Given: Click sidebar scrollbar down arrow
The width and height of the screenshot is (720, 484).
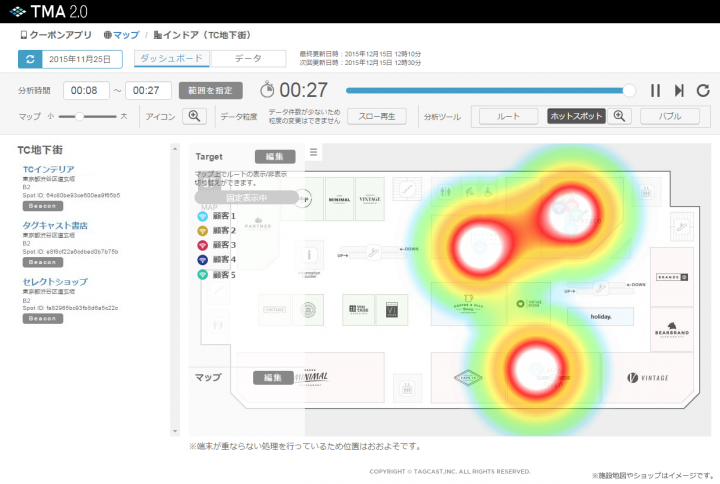Looking at the screenshot, I should (175, 431).
